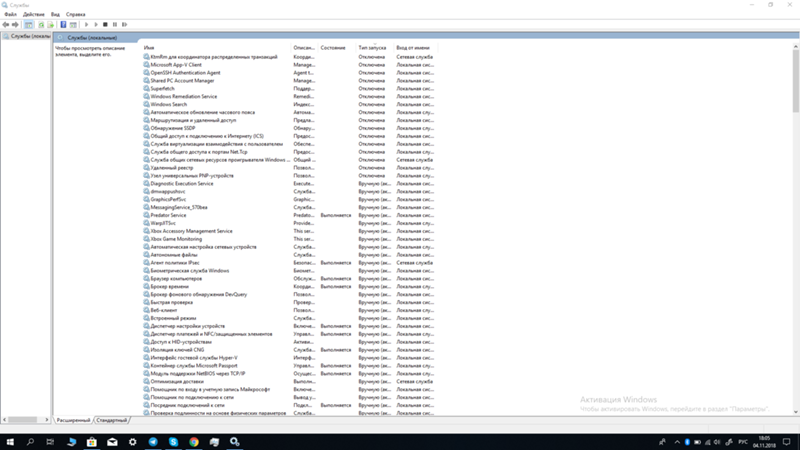Click the right arrow of the tree-pane scrollbar

coord(46,420)
